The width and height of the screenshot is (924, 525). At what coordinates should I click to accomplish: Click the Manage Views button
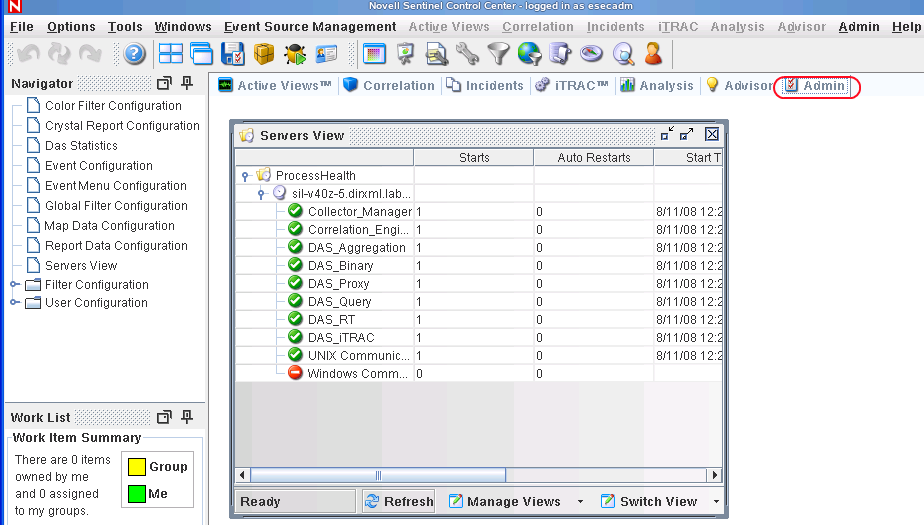[505, 501]
